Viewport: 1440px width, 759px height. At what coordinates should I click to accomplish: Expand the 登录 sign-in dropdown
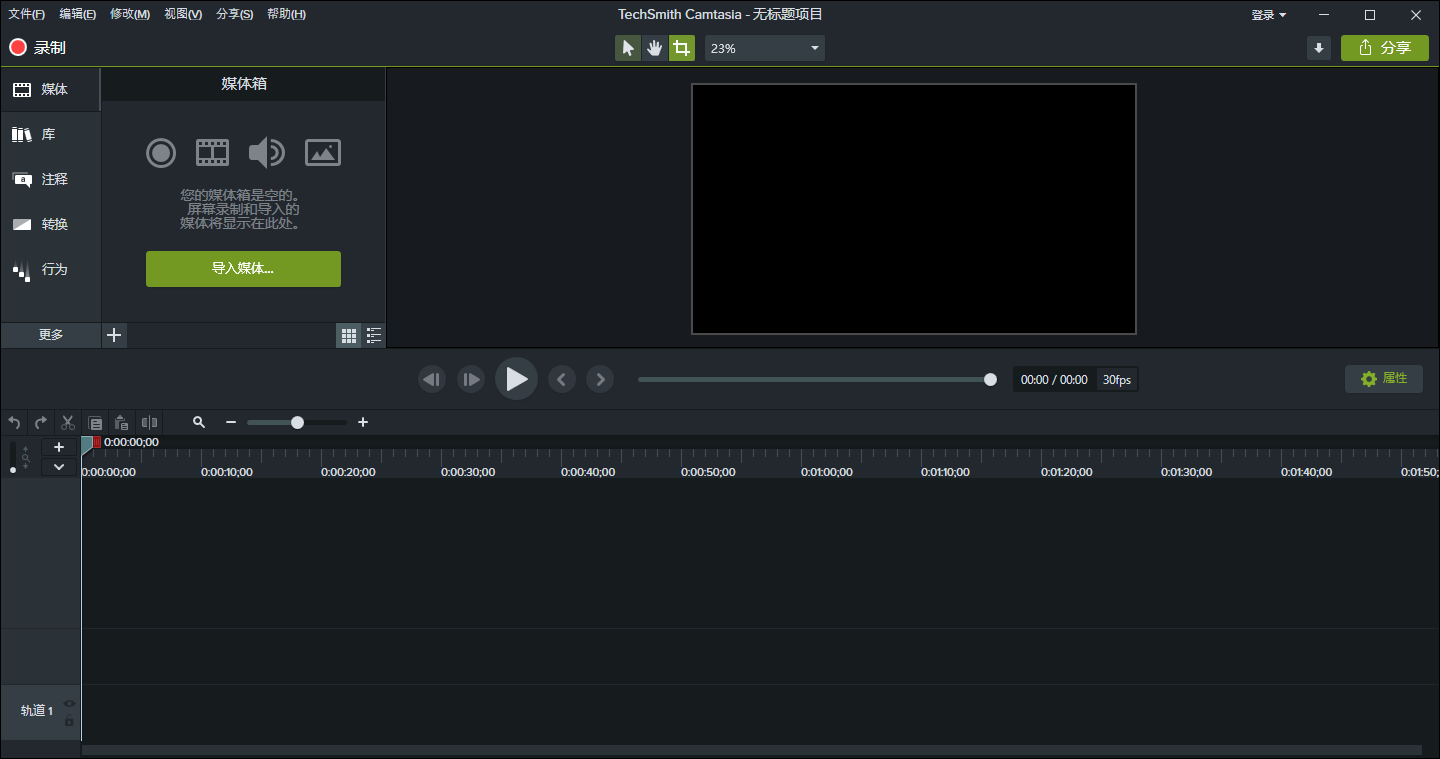(1269, 15)
